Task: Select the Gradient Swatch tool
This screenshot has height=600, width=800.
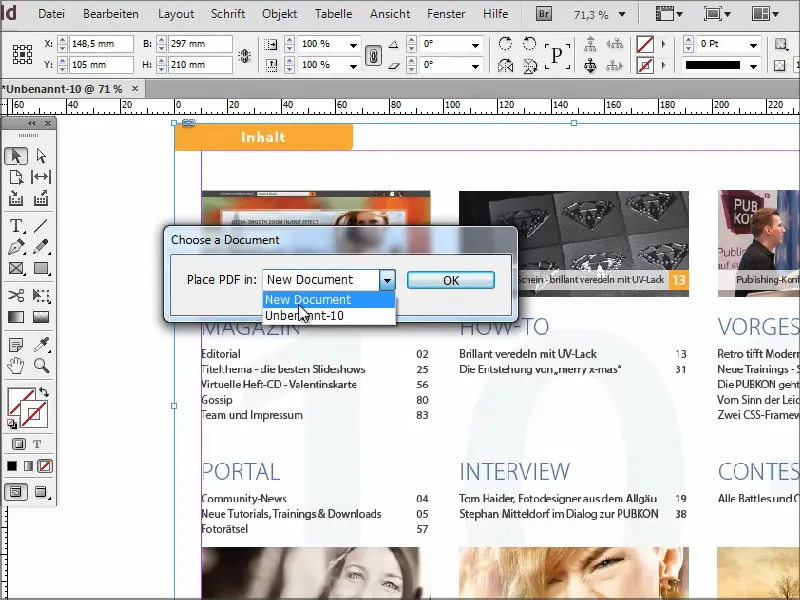Action: click(16, 316)
